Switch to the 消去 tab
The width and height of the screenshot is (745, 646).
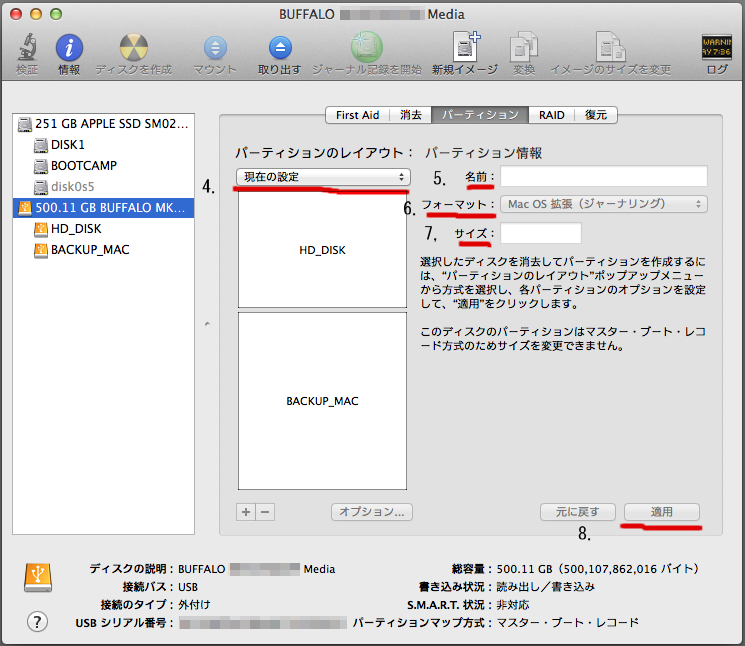411,115
